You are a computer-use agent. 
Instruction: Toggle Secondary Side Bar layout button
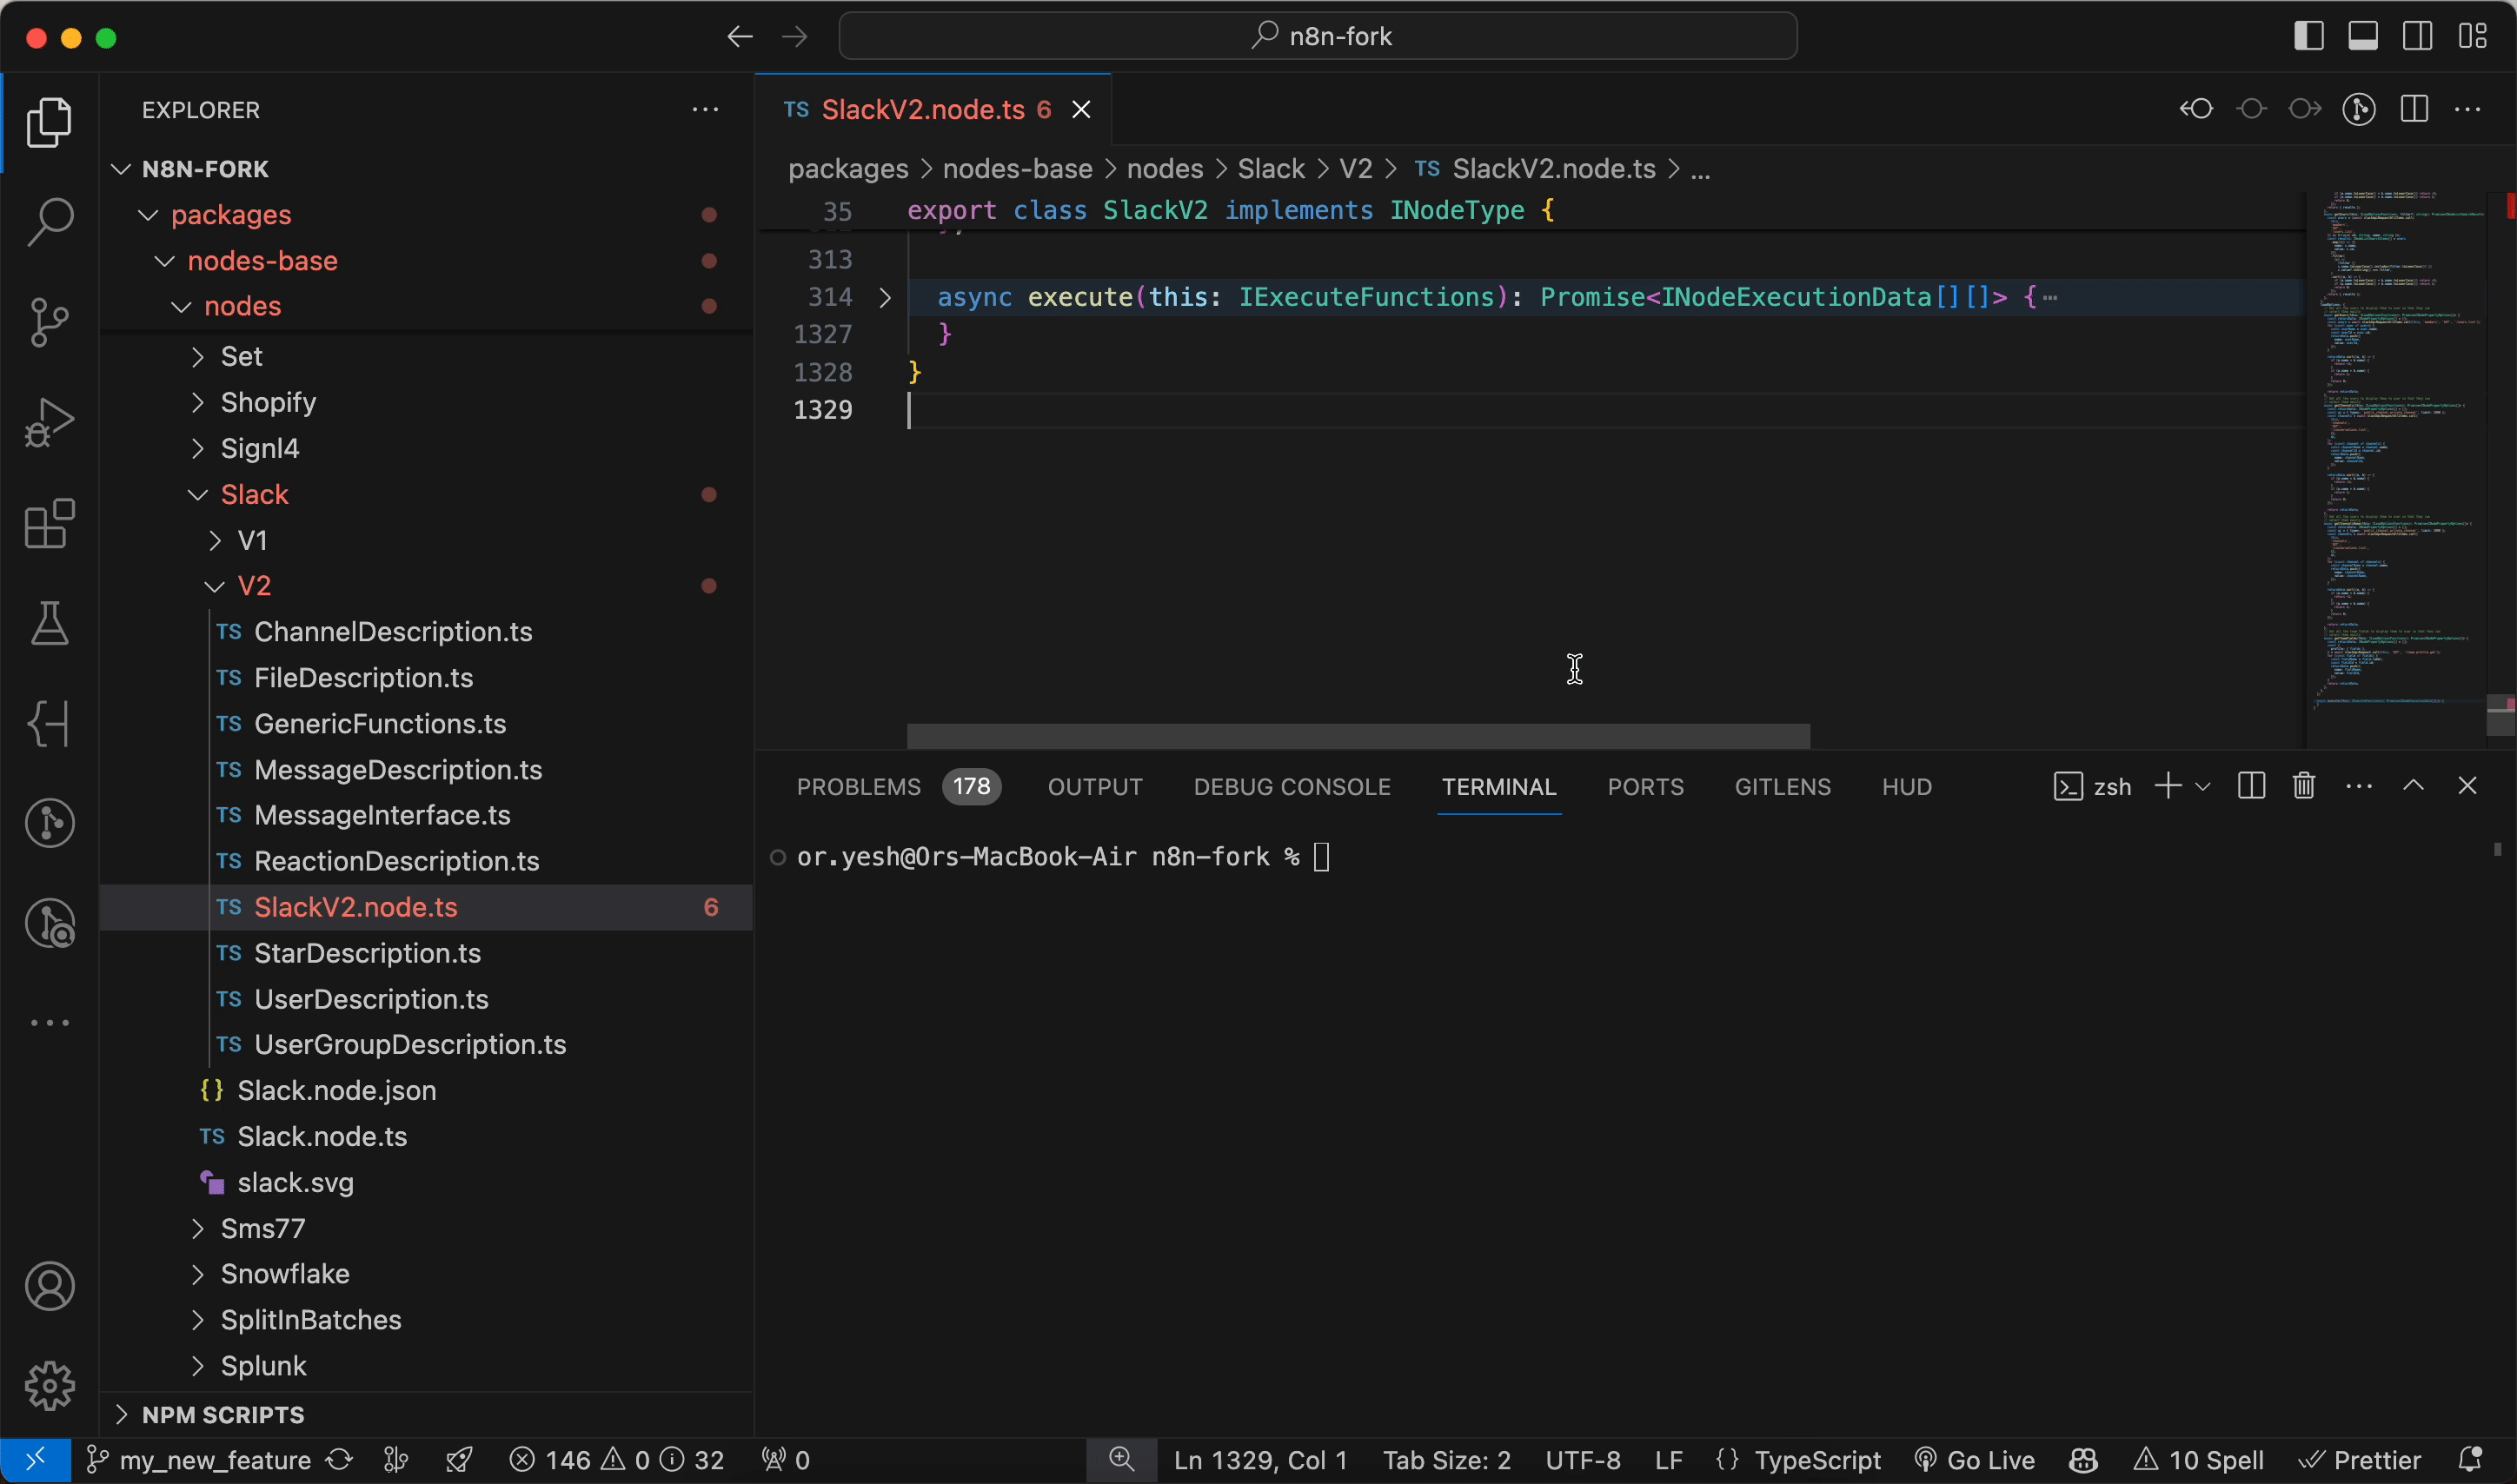2418,36
